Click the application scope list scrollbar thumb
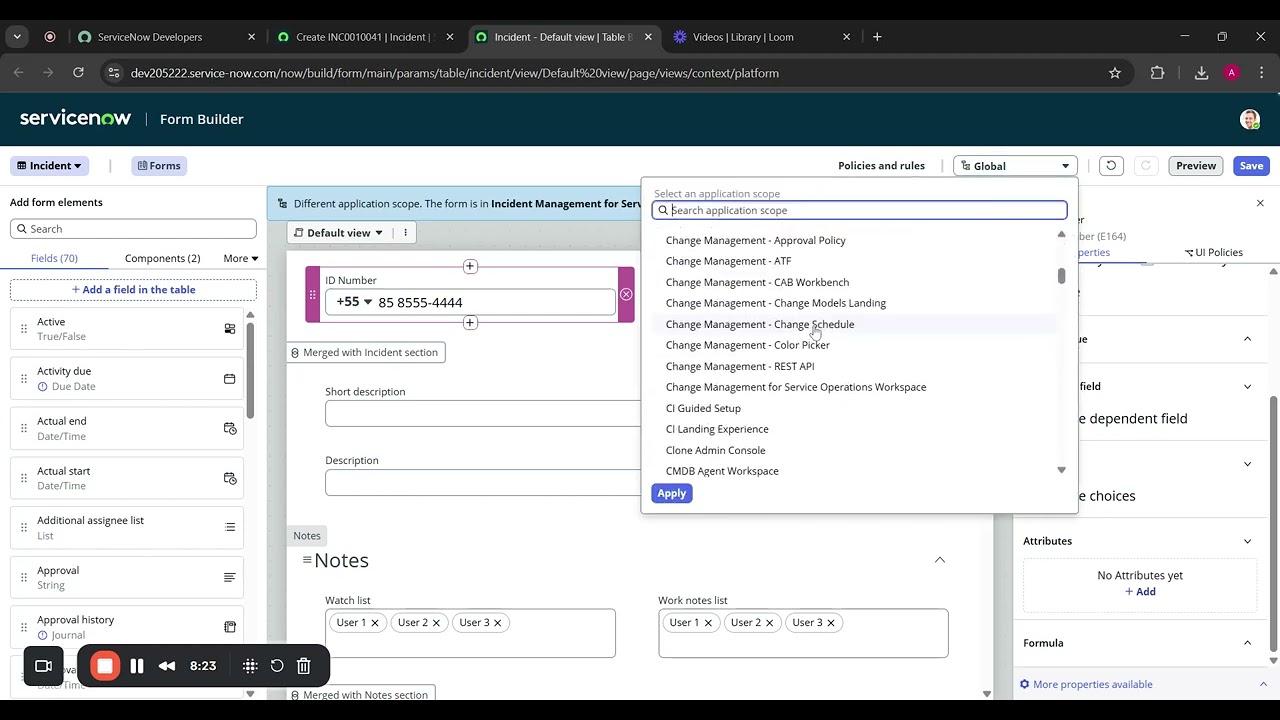The height and width of the screenshot is (720, 1280). coord(1061,276)
